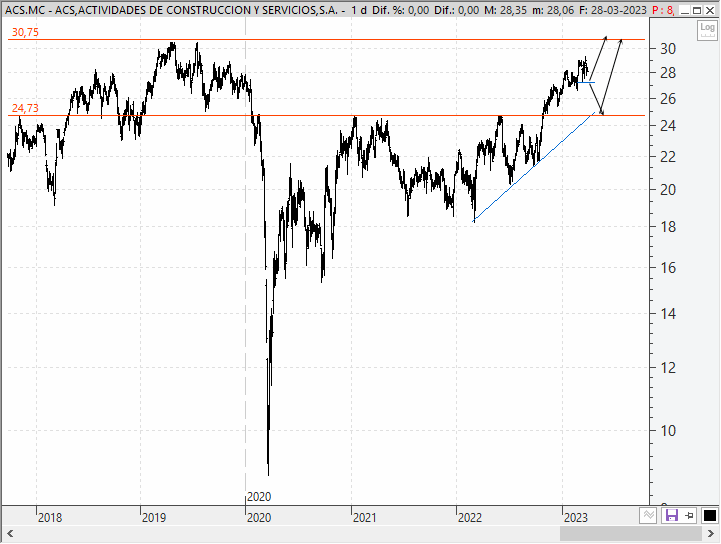This screenshot has height=544, width=721.
Task: Click the 24 price axis label
Action: pos(668,126)
